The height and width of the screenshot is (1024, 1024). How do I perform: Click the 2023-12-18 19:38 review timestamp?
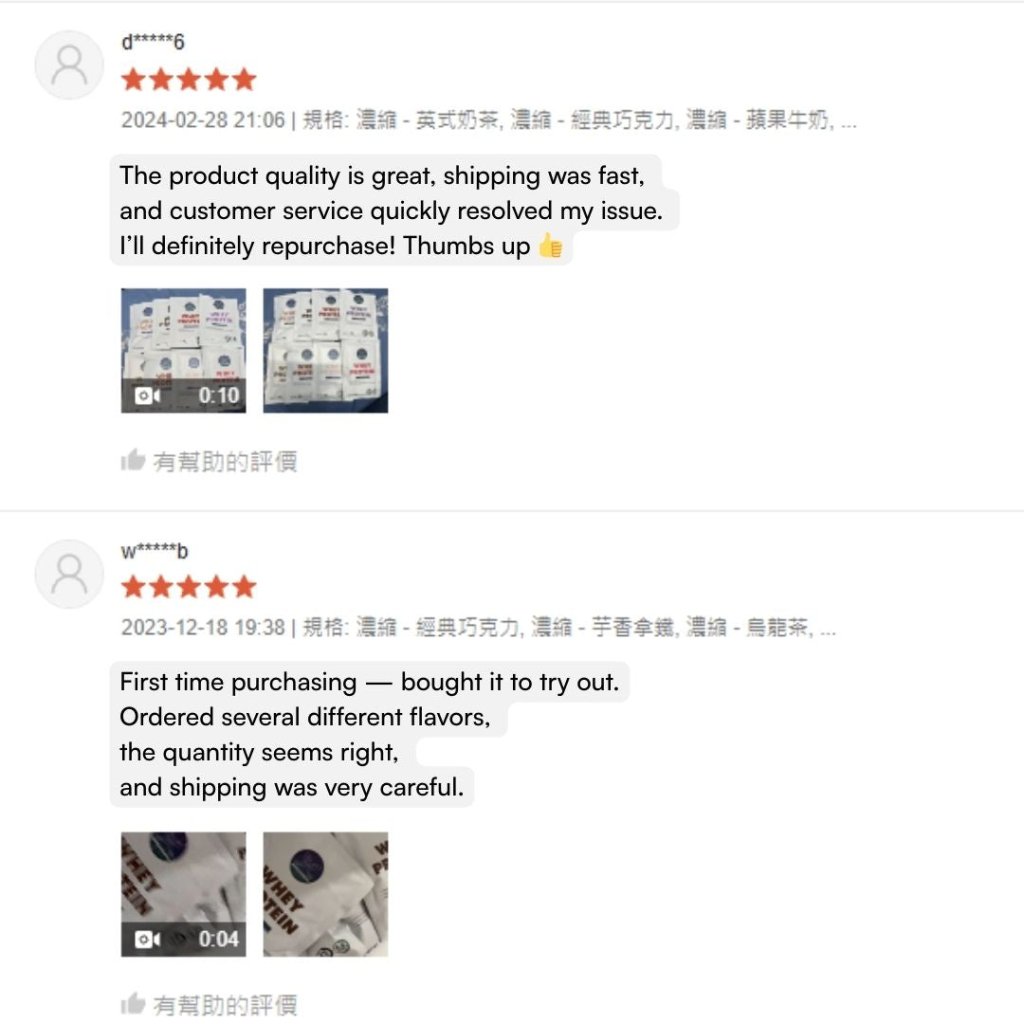coord(203,628)
